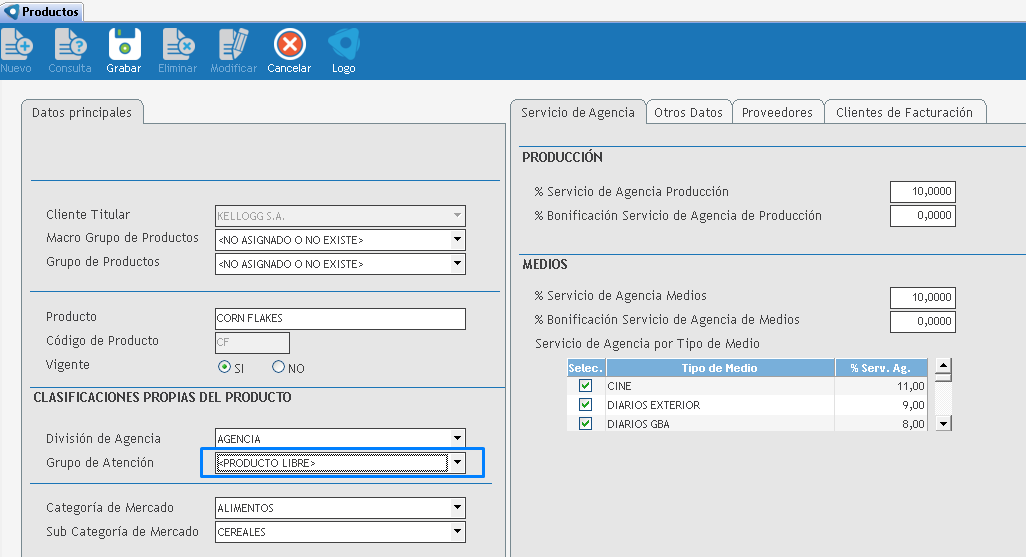Open the Macro Grupo de Productos dropdown

(x=457, y=240)
